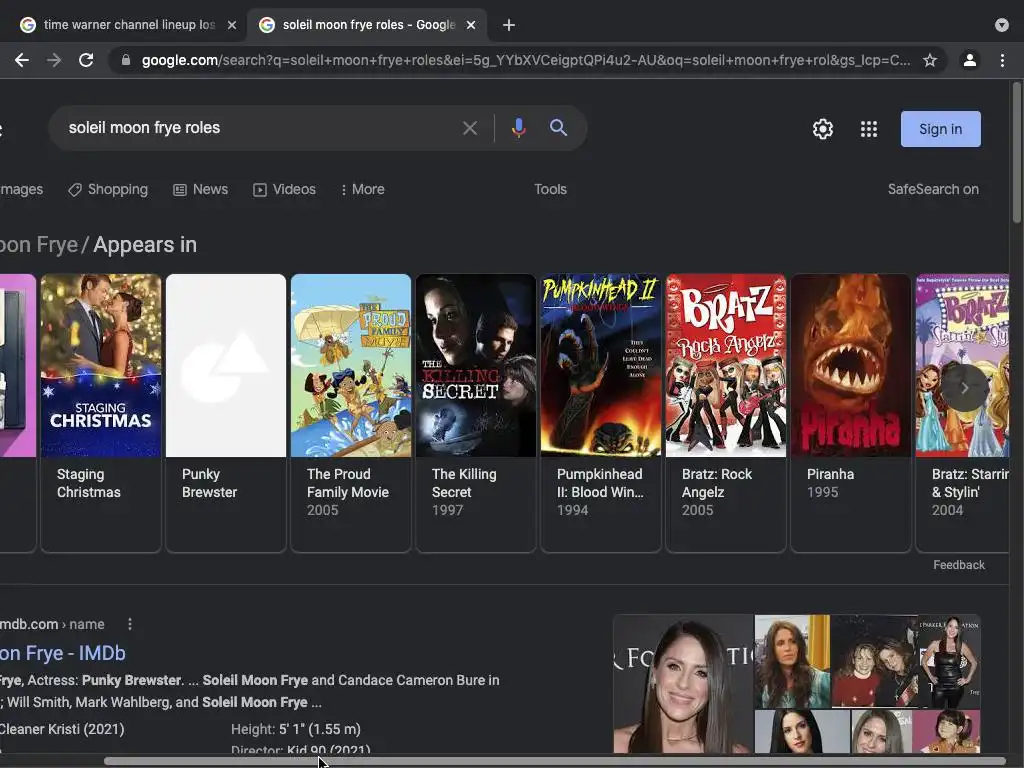Click the address bar URL
This screenshot has height=768, width=1024.
click(x=526, y=60)
